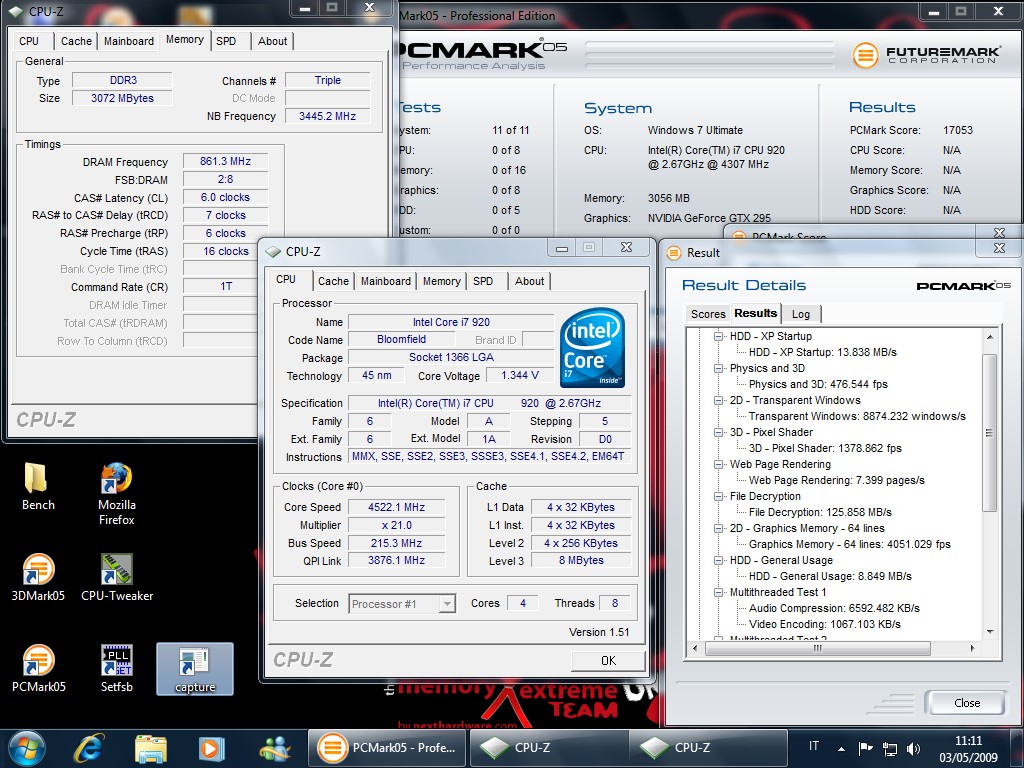
Task: Click scroll down arrow in results tree
Action: tap(989, 632)
